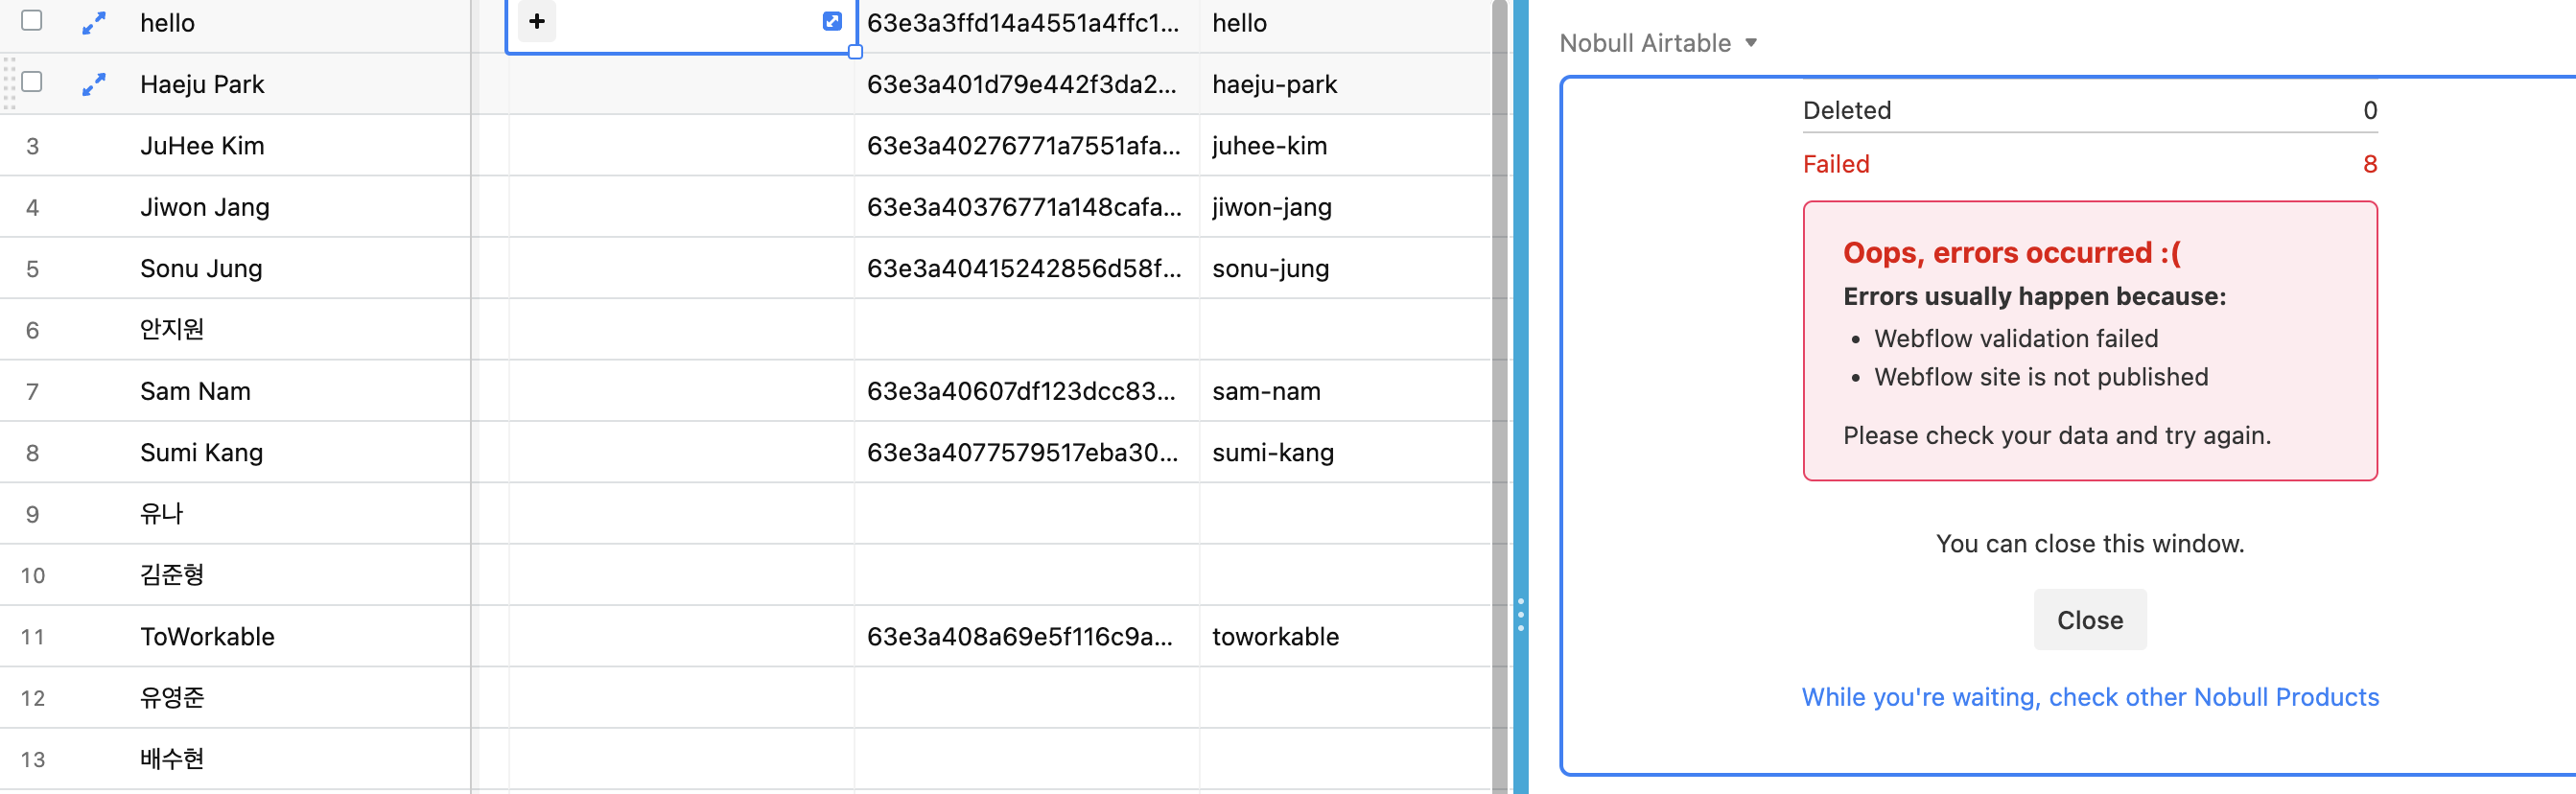Open the Nobull Airtable dropdown
2576x794 pixels.
click(1658, 43)
